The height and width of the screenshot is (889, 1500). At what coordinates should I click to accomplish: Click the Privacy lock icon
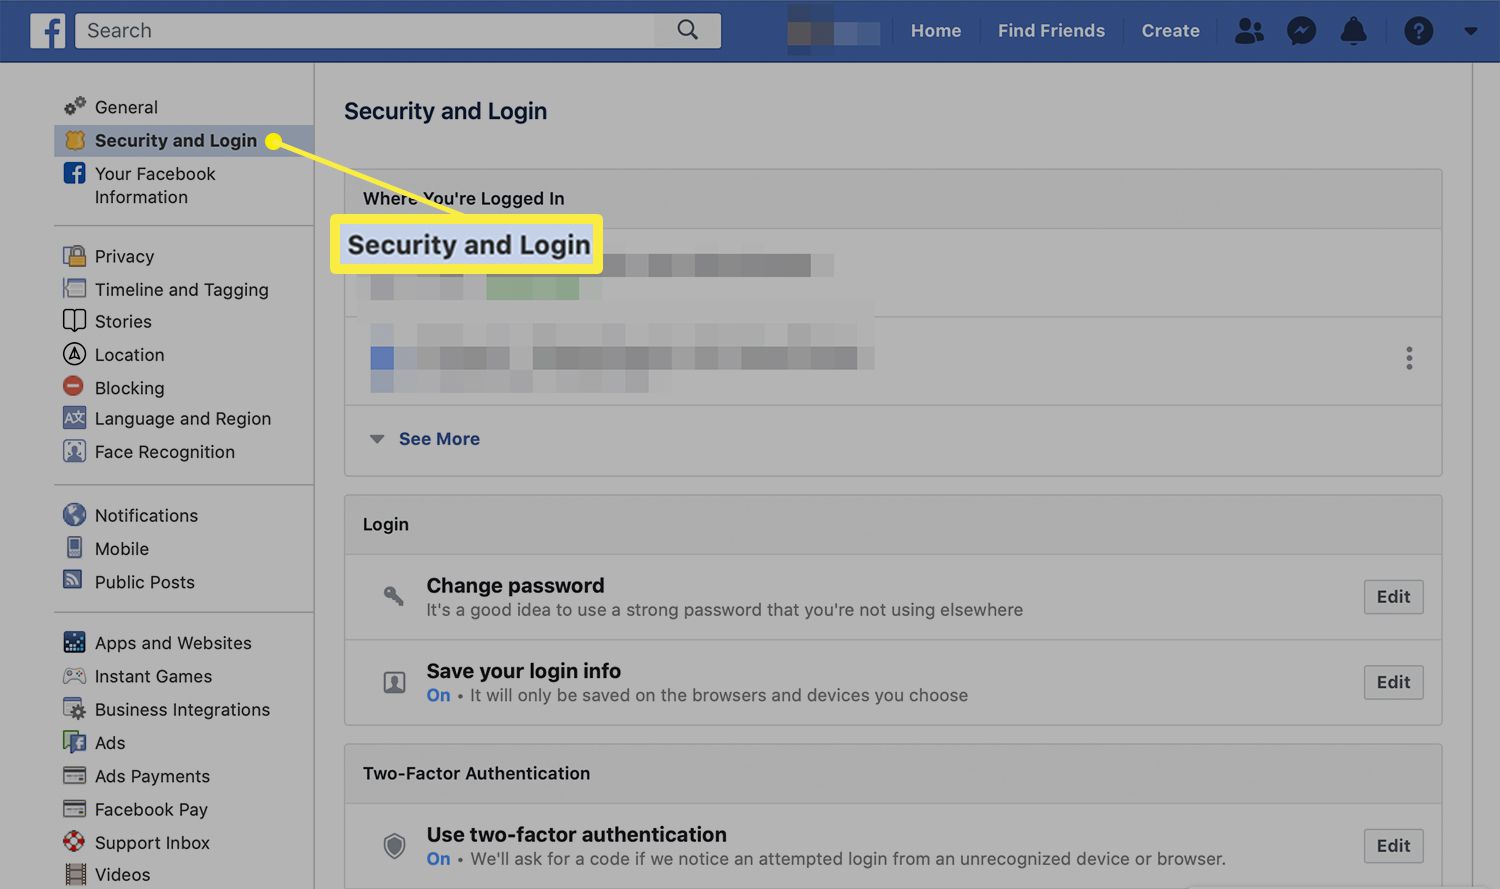coord(75,256)
